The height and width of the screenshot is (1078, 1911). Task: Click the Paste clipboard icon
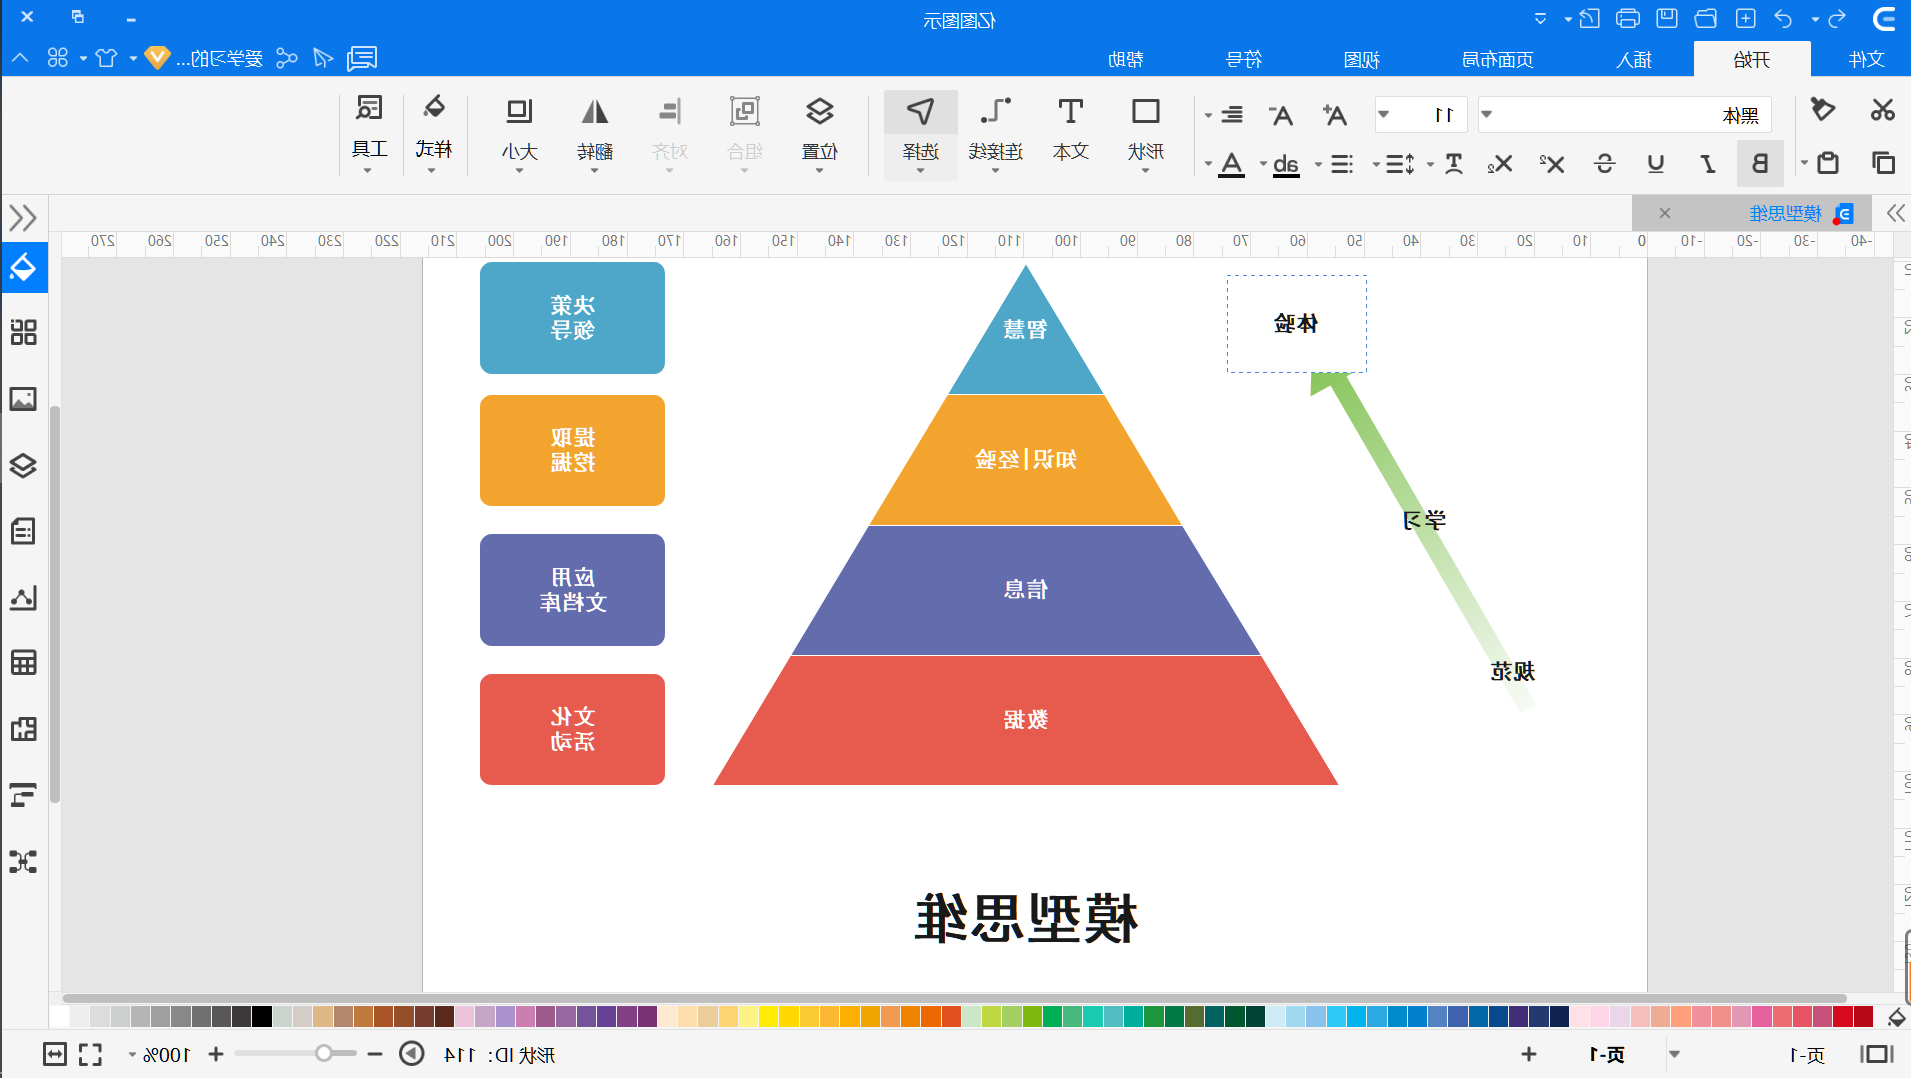pos(1828,162)
